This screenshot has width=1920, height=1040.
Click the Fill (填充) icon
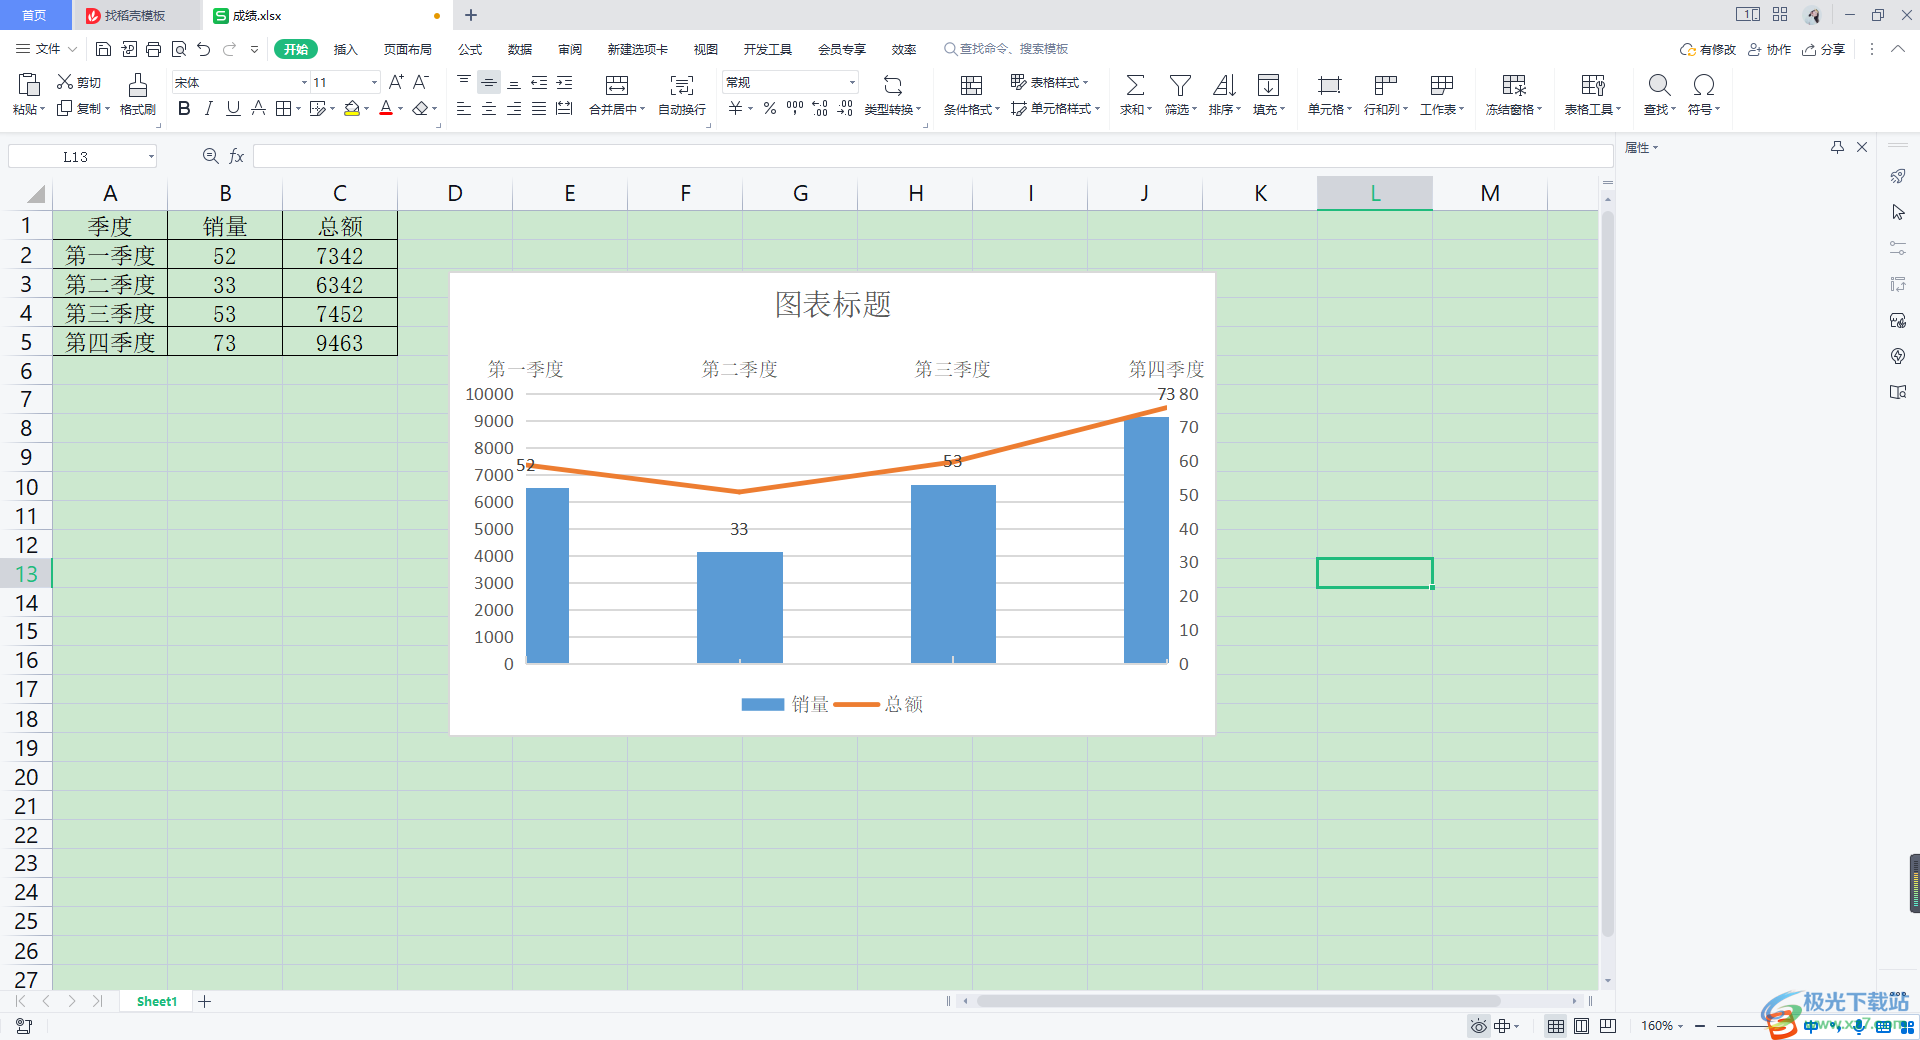tap(1268, 85)
